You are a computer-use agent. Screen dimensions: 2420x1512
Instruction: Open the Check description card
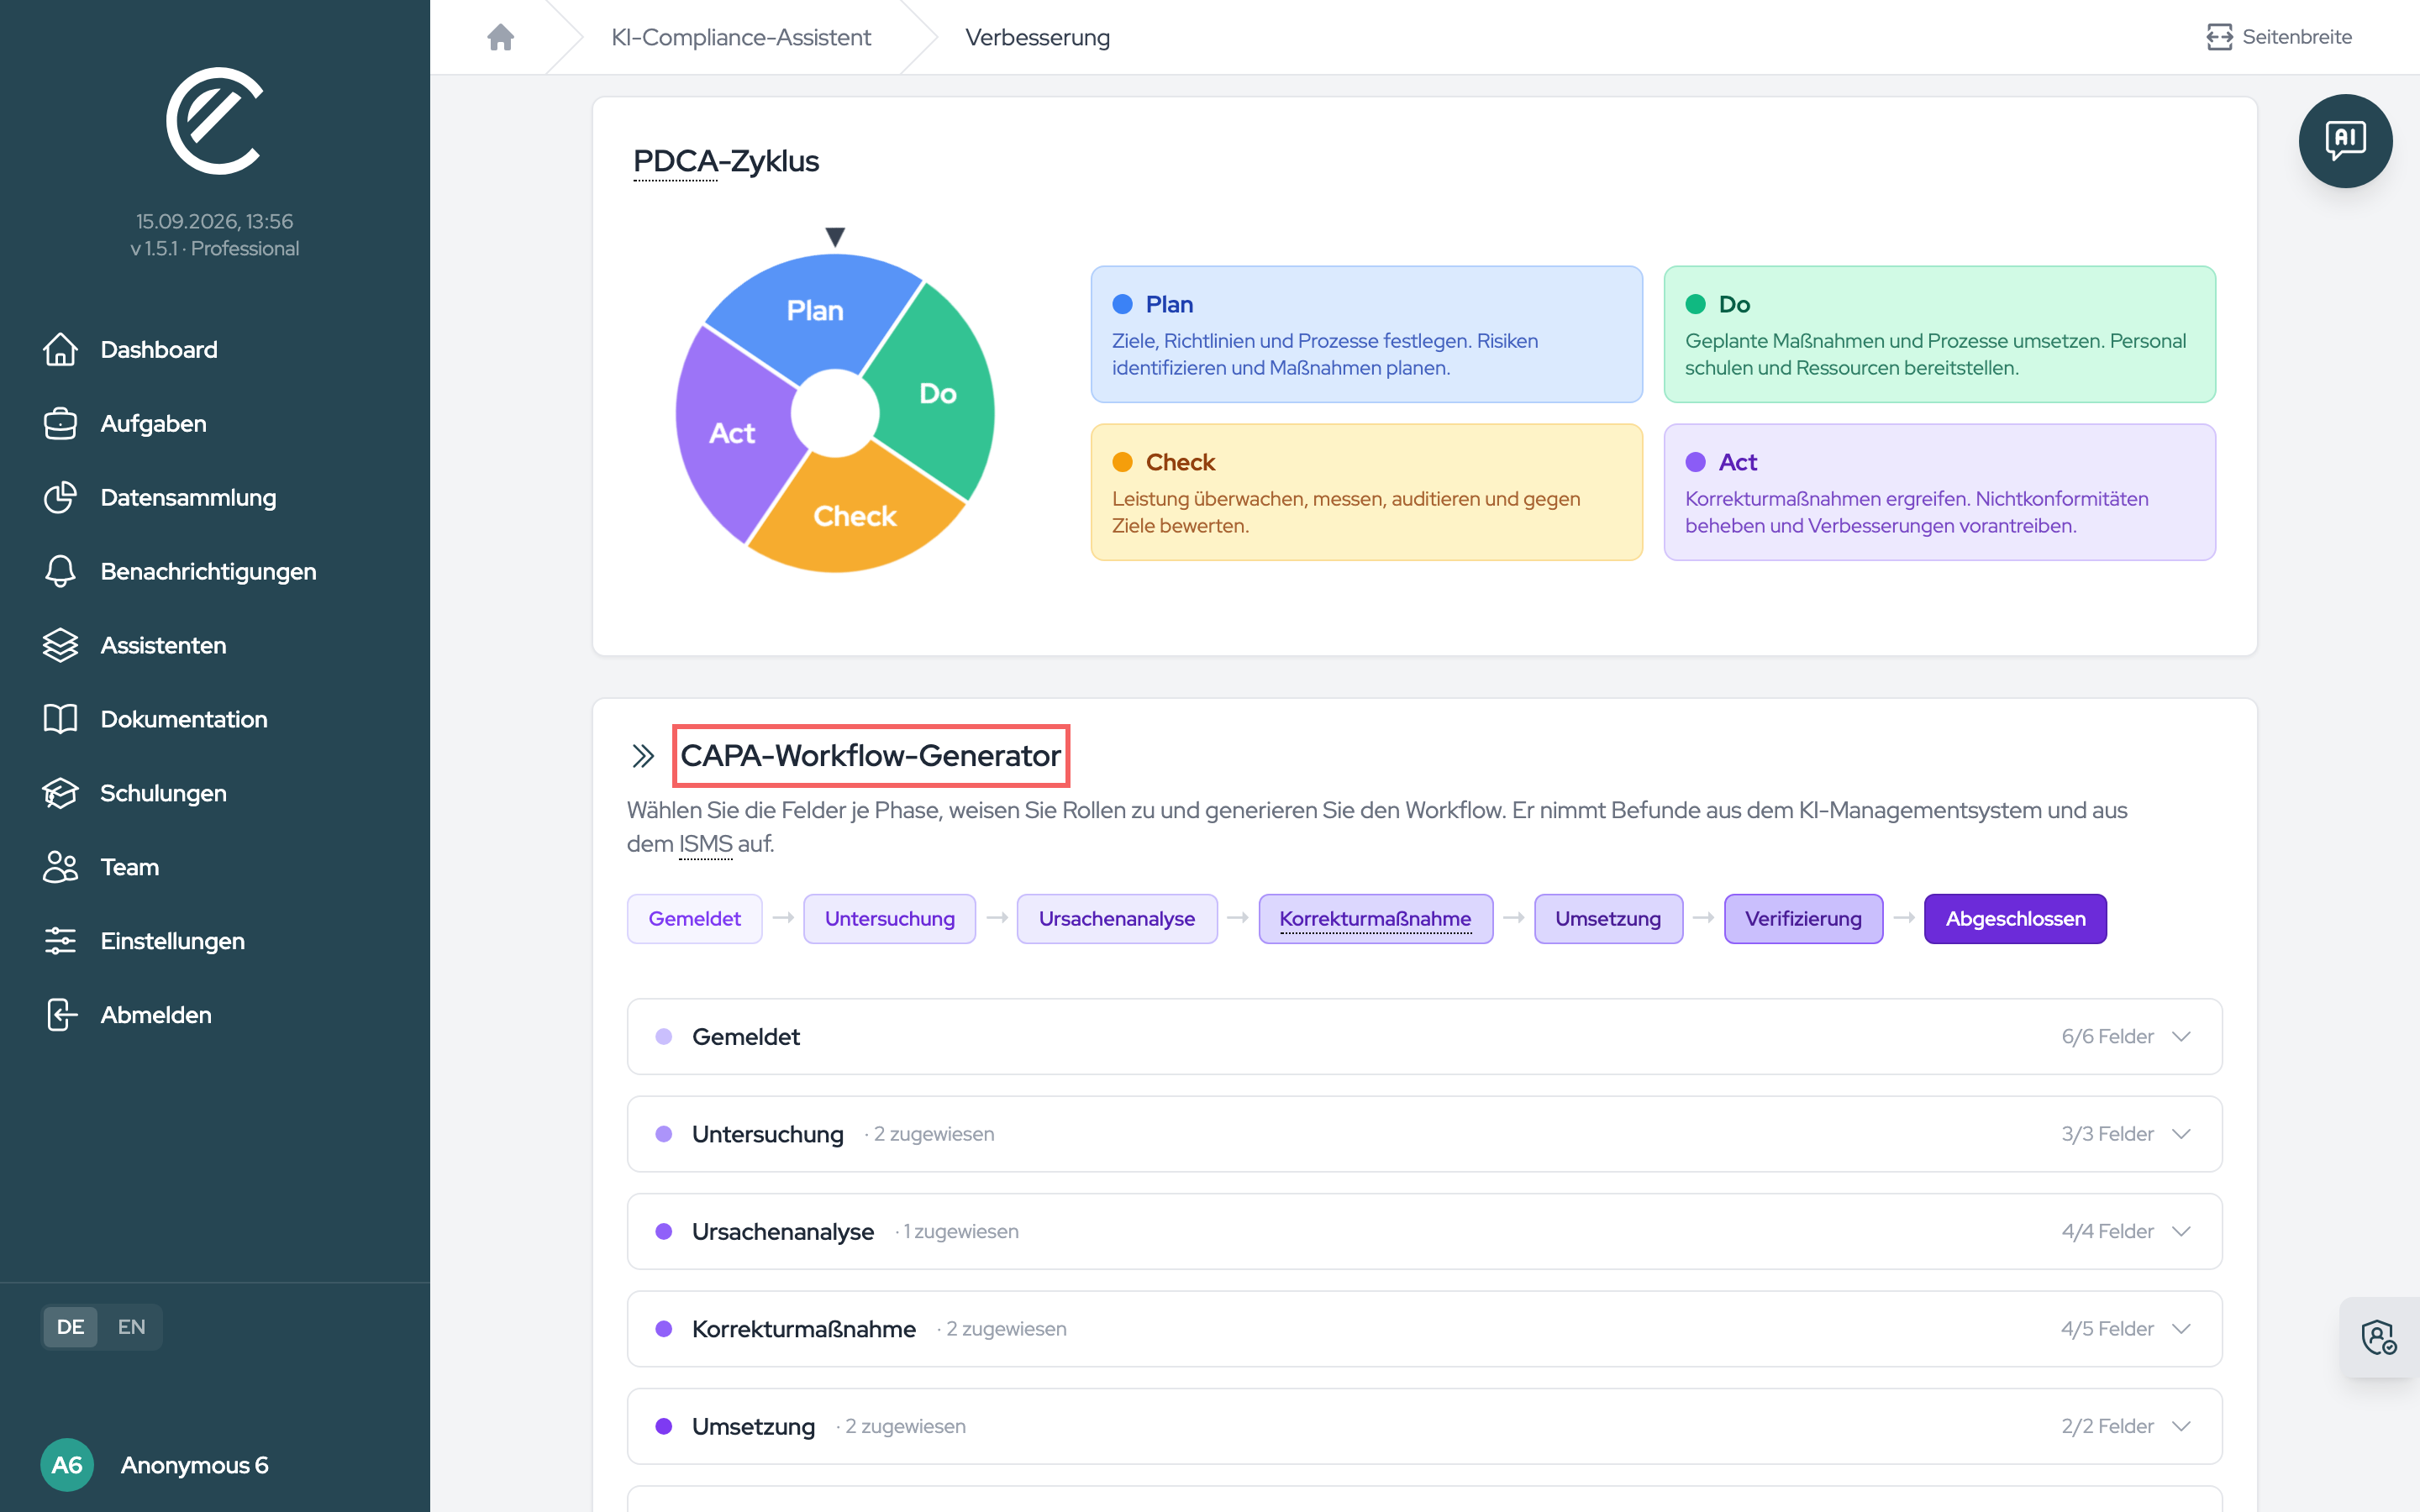pos(1366,492)
